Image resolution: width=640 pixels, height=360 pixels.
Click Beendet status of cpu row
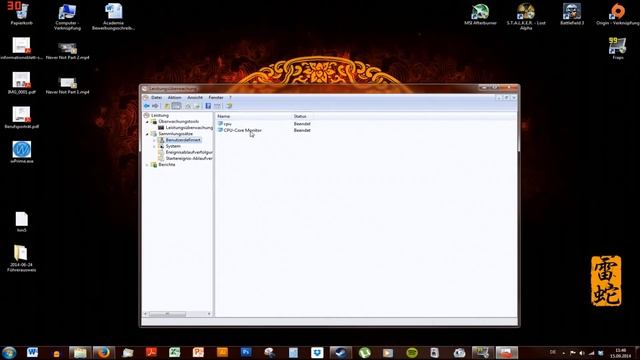302,124
